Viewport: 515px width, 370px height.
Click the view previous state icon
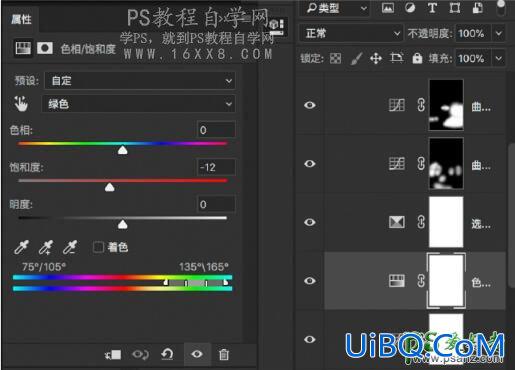[140, 354]
